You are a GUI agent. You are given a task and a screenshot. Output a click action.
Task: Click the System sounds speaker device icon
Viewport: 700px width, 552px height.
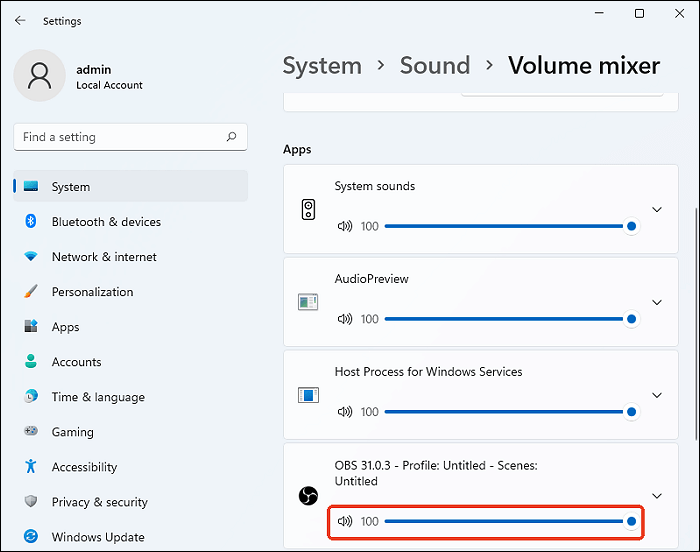[x=308, y=210]
